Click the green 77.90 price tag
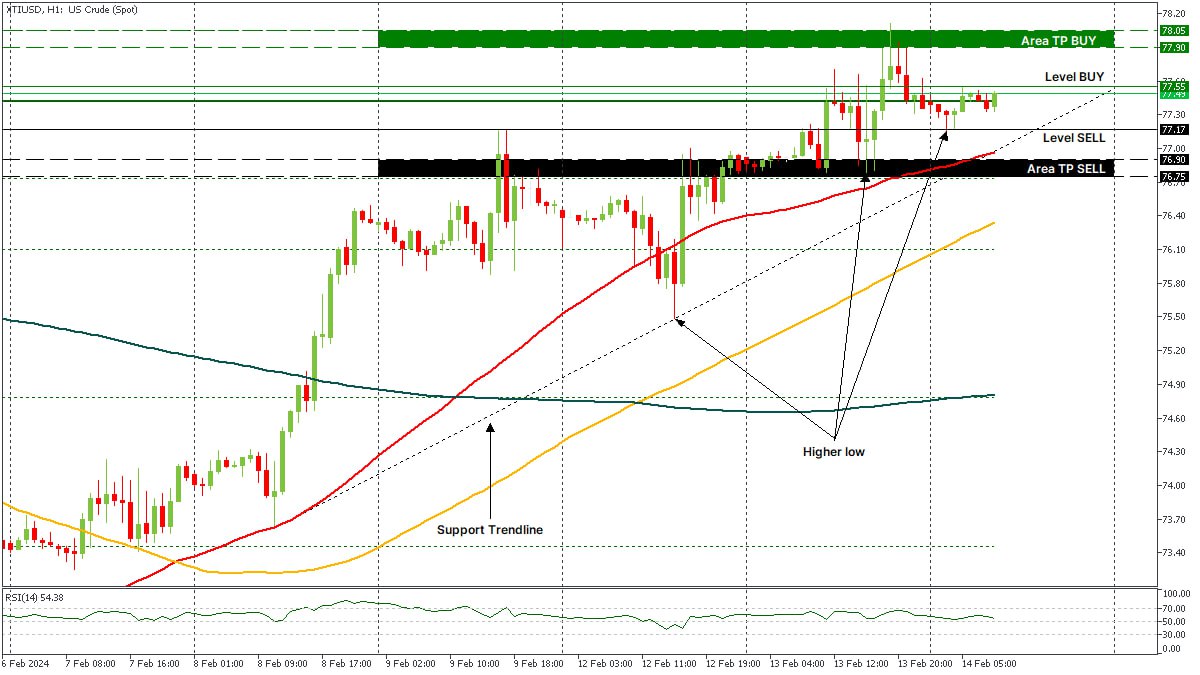The image size is (1200, 675). pos(1173,47)
